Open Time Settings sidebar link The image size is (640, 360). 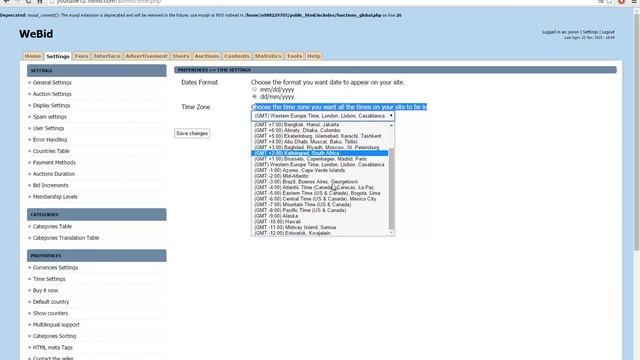(49, 279)
